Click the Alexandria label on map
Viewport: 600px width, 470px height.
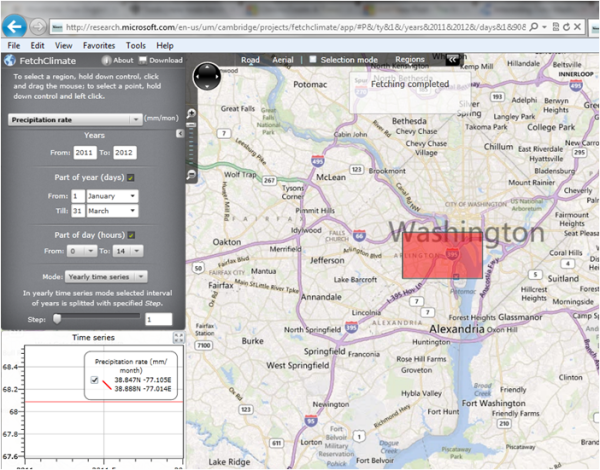coord(457,329)
